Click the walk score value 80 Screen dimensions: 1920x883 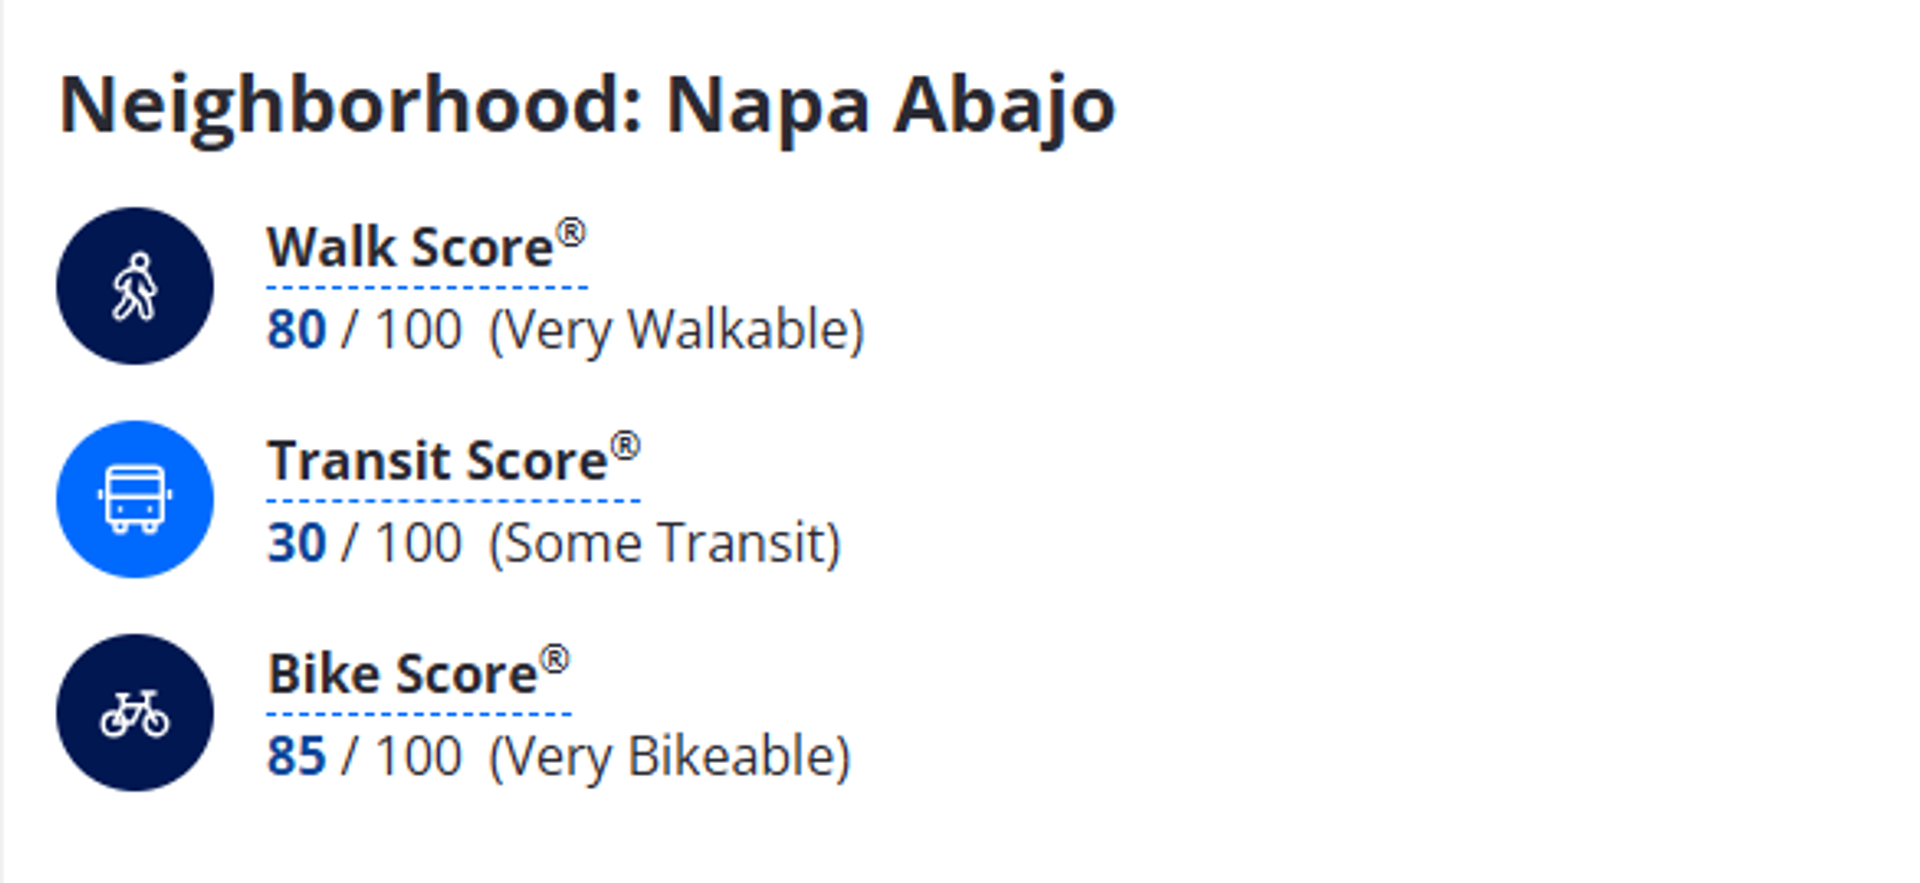(296, 330)
